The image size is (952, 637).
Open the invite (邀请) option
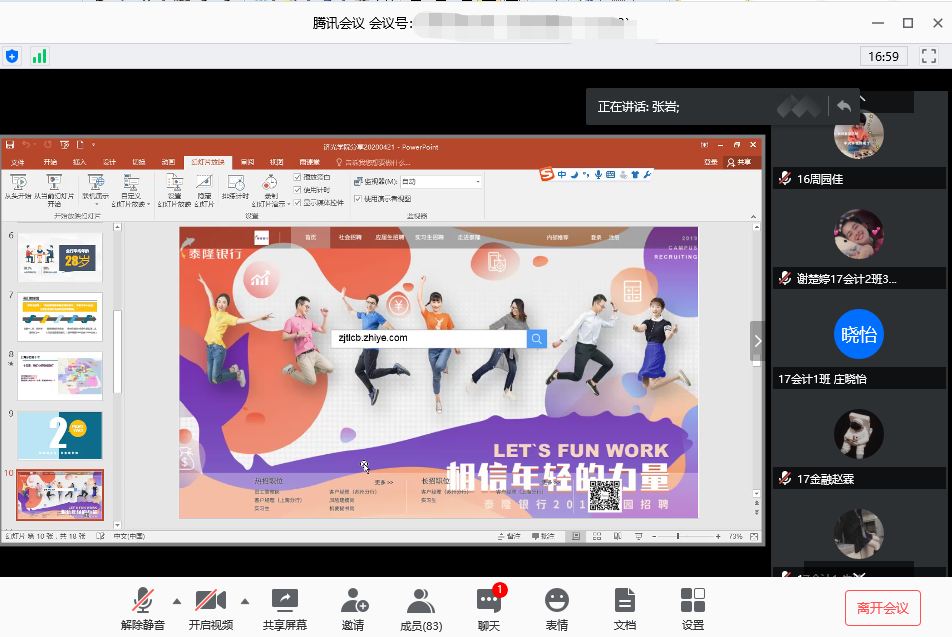[353, 609]
